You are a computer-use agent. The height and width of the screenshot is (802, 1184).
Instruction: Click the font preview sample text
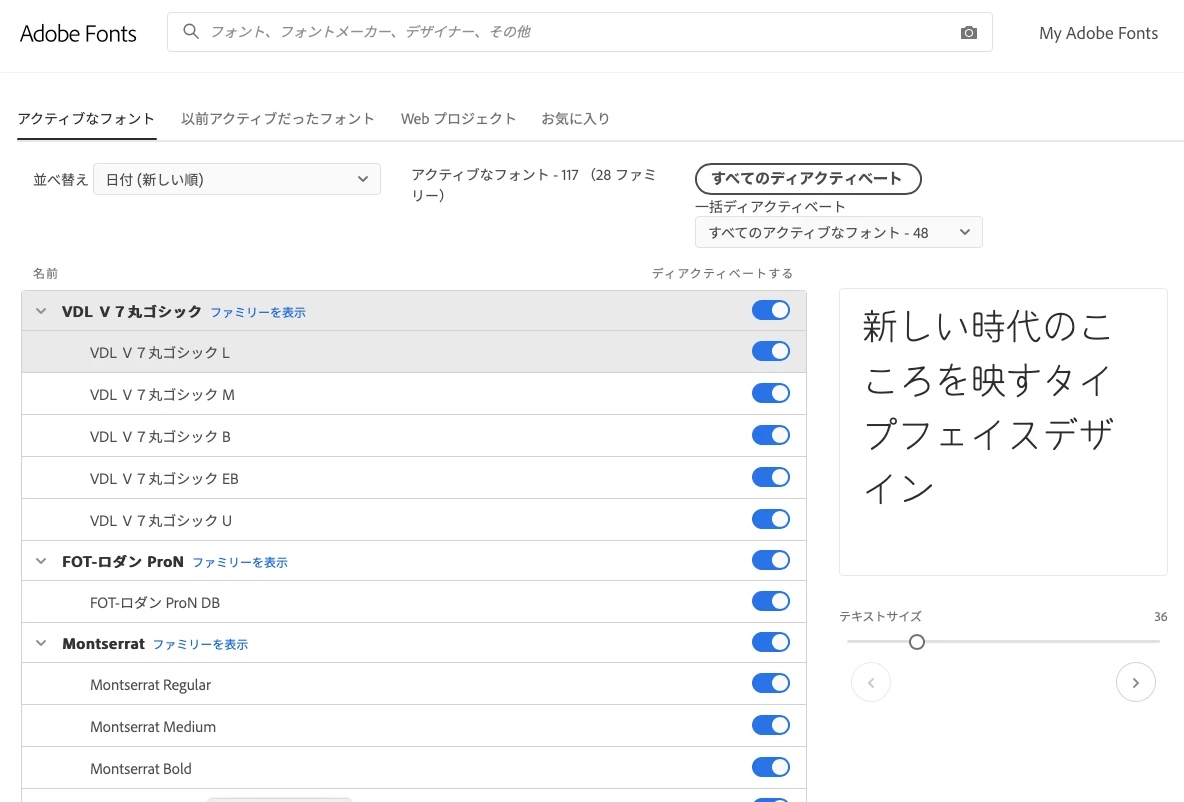tap(988, 408)
